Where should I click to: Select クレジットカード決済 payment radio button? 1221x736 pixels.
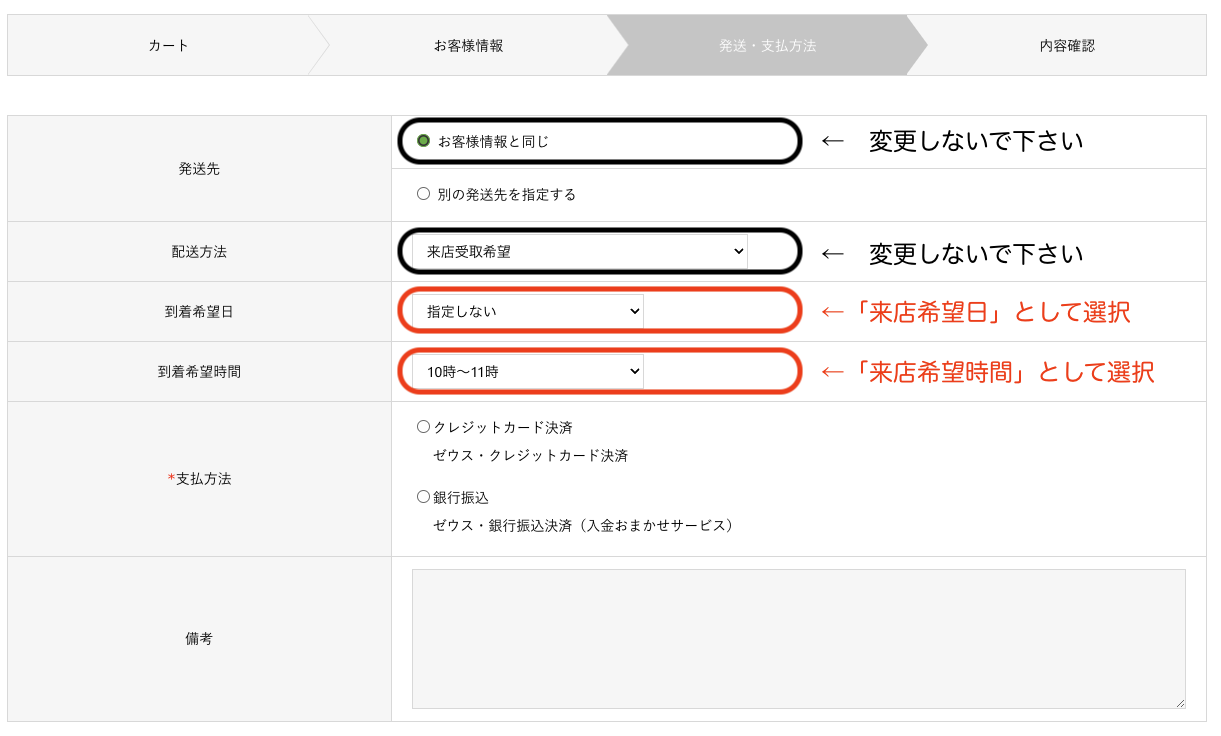[x=423, y=427]
